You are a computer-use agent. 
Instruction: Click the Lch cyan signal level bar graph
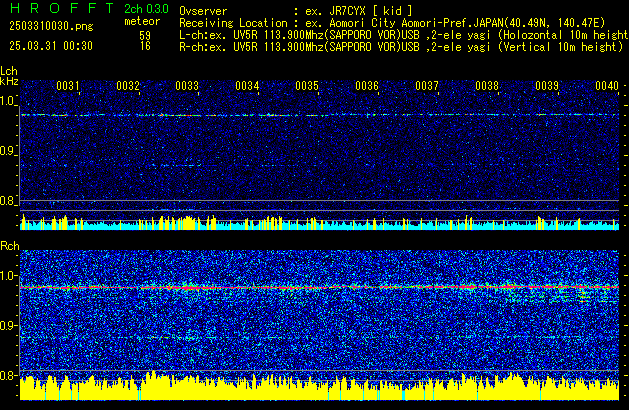[x=320, y=223]
